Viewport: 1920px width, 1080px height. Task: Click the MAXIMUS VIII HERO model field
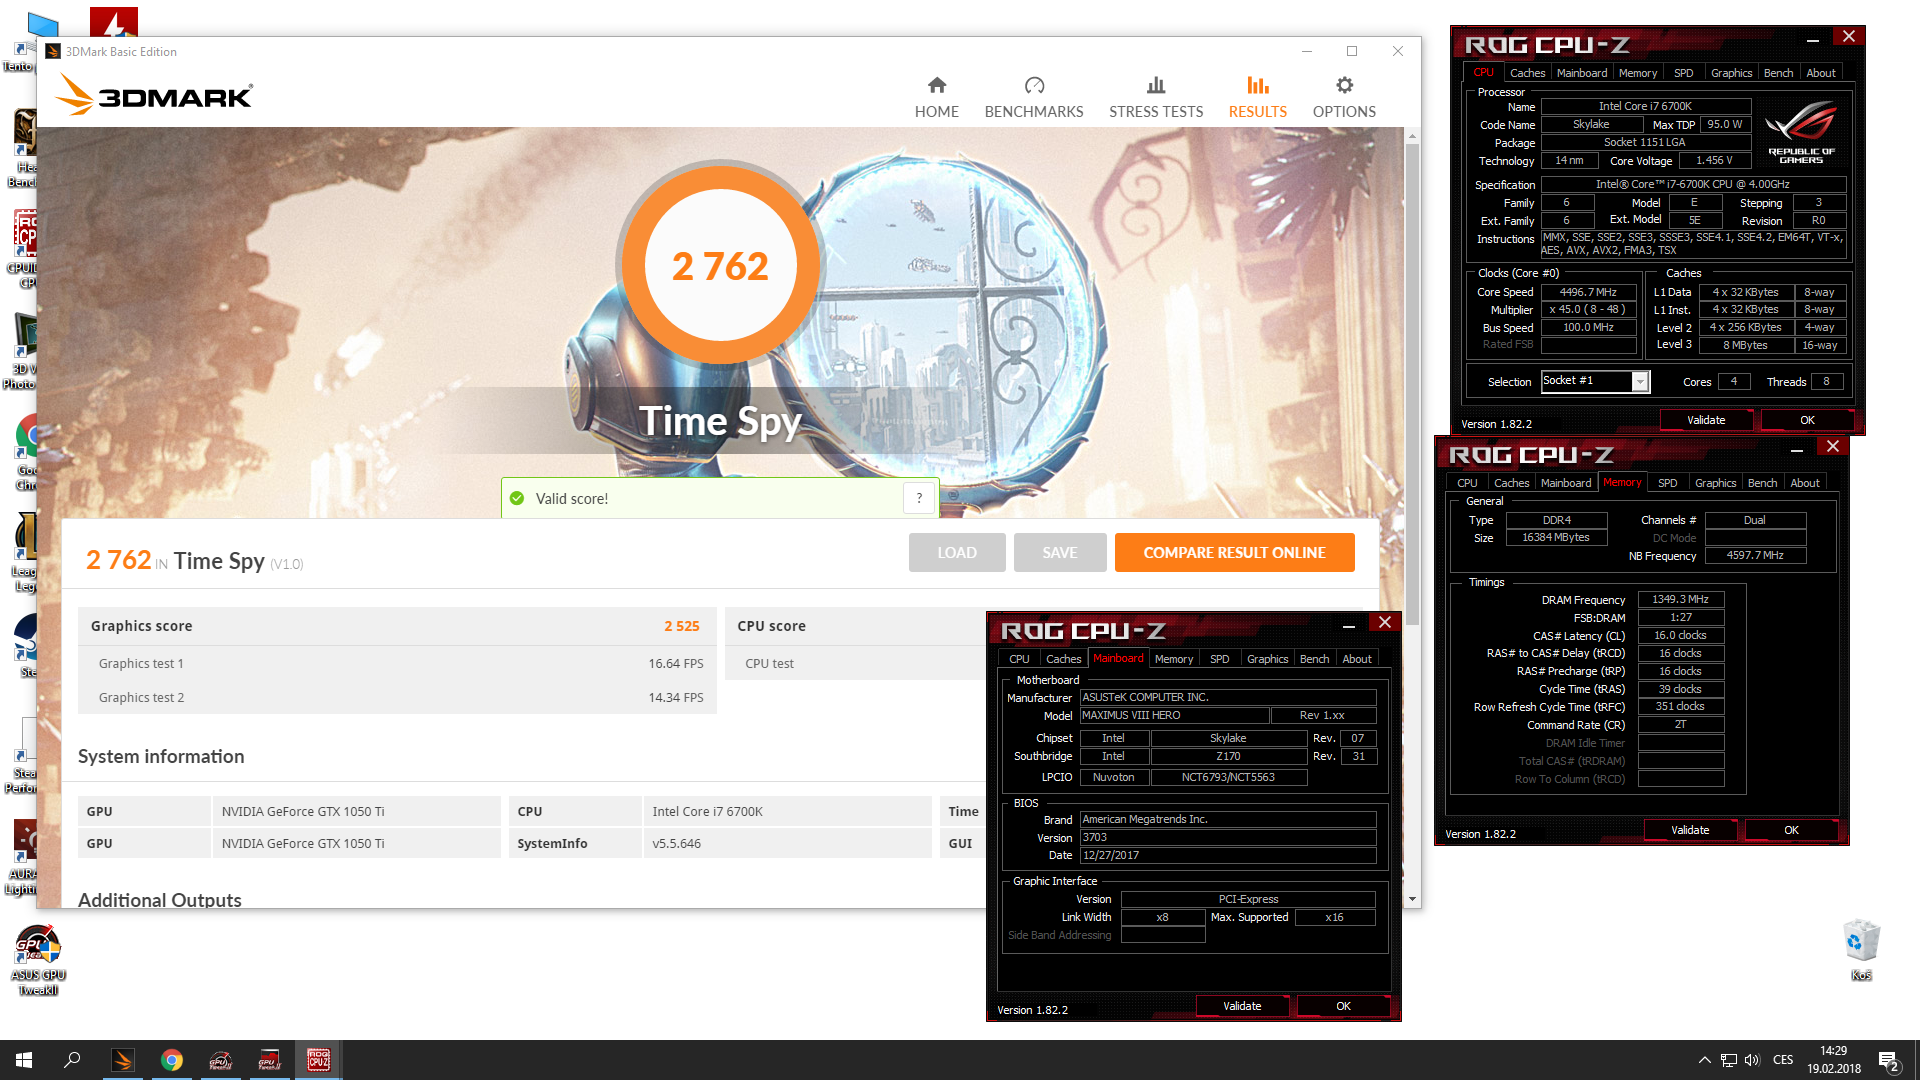1174,716
